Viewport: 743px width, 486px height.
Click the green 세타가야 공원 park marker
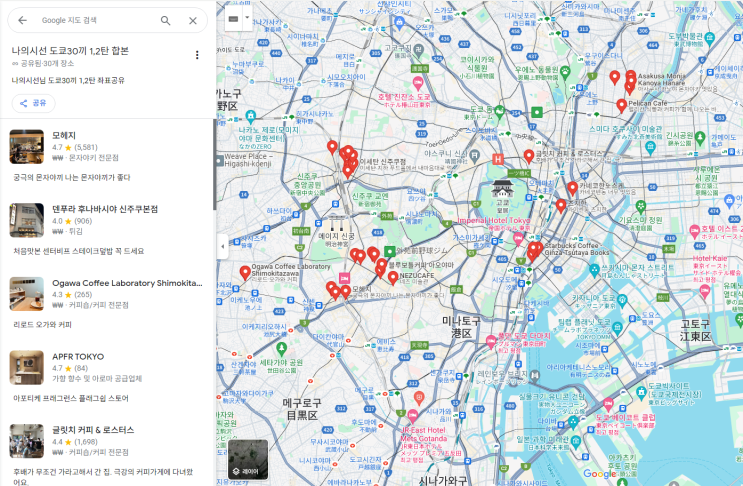tap(281, 349)
